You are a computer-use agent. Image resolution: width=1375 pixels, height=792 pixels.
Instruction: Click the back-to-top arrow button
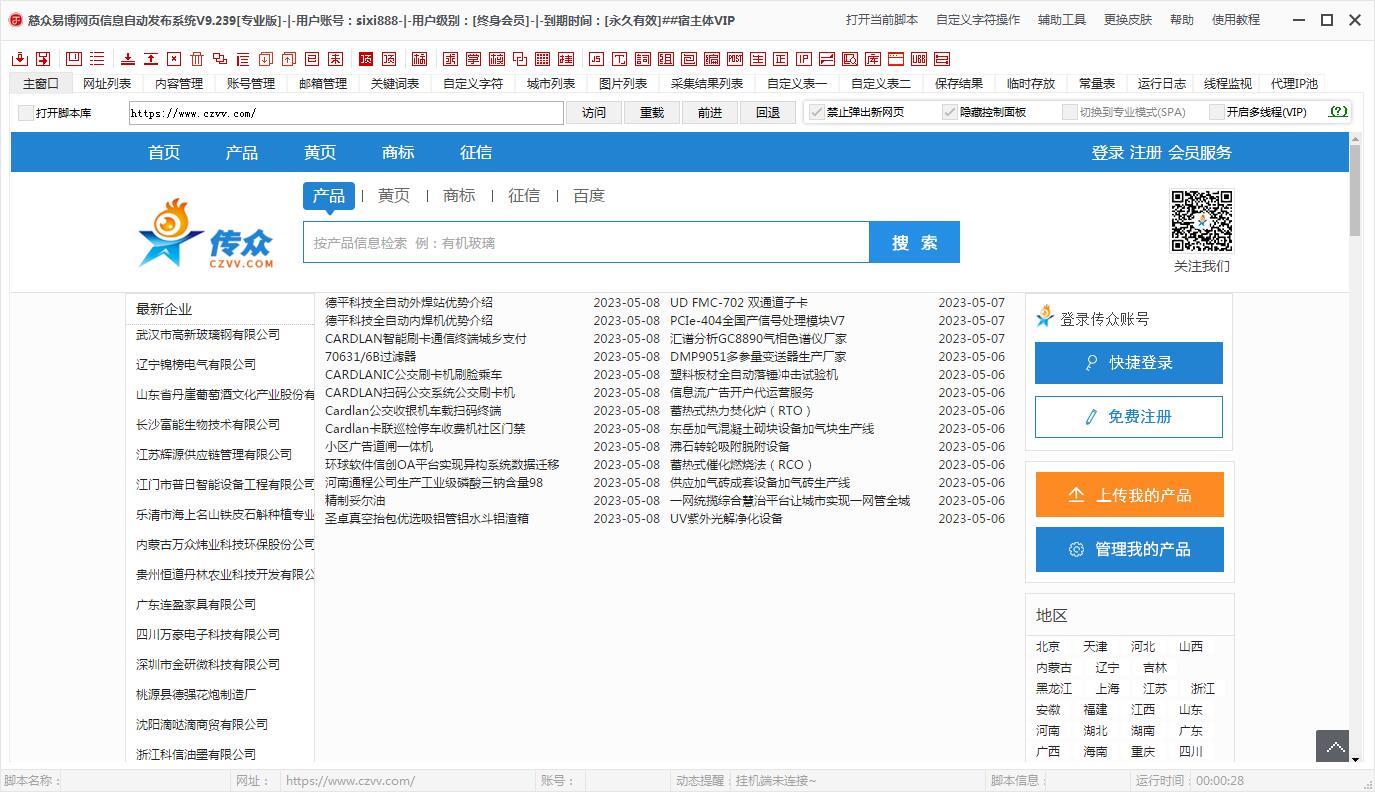1332,746
